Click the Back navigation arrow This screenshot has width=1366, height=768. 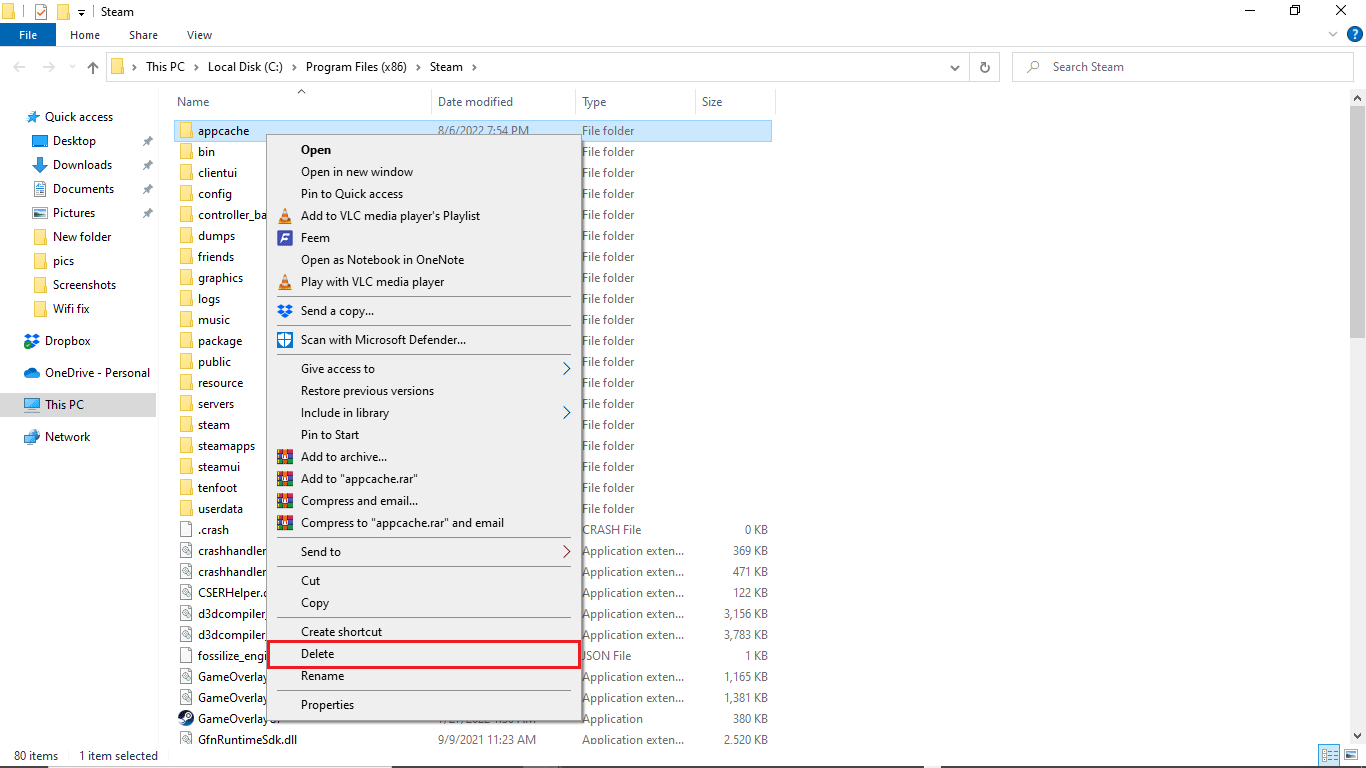(20, 67)
